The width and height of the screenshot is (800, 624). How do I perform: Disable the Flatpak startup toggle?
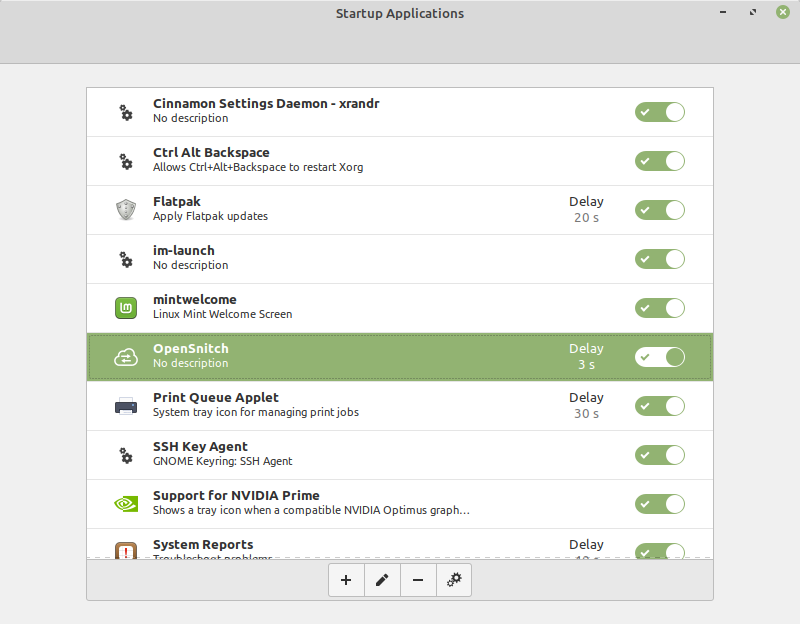click(659, 210)
